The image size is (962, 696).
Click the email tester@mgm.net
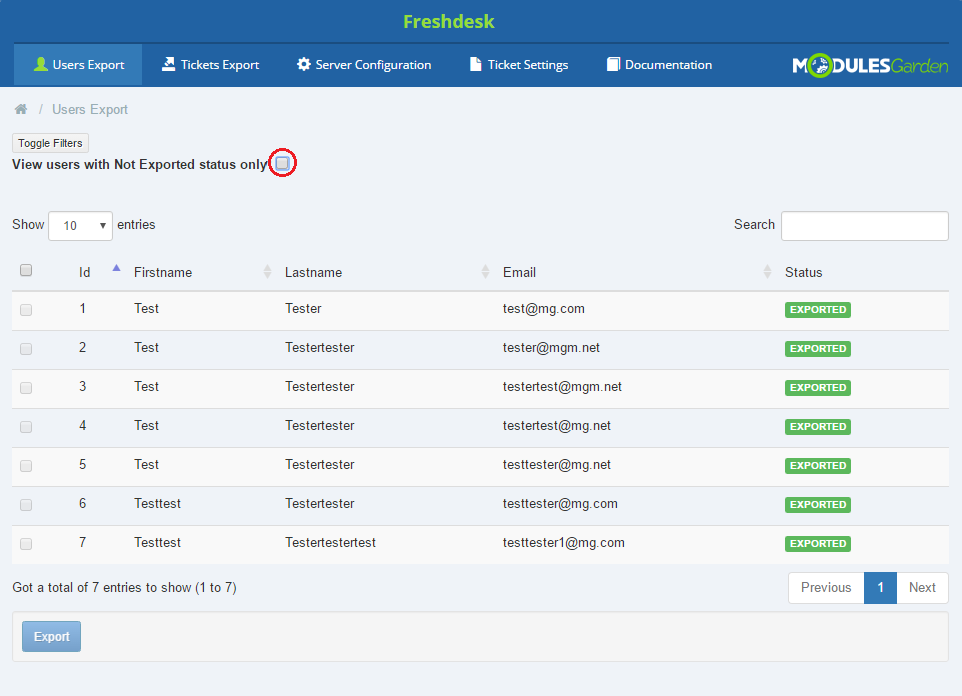click(x=551, y=347)
